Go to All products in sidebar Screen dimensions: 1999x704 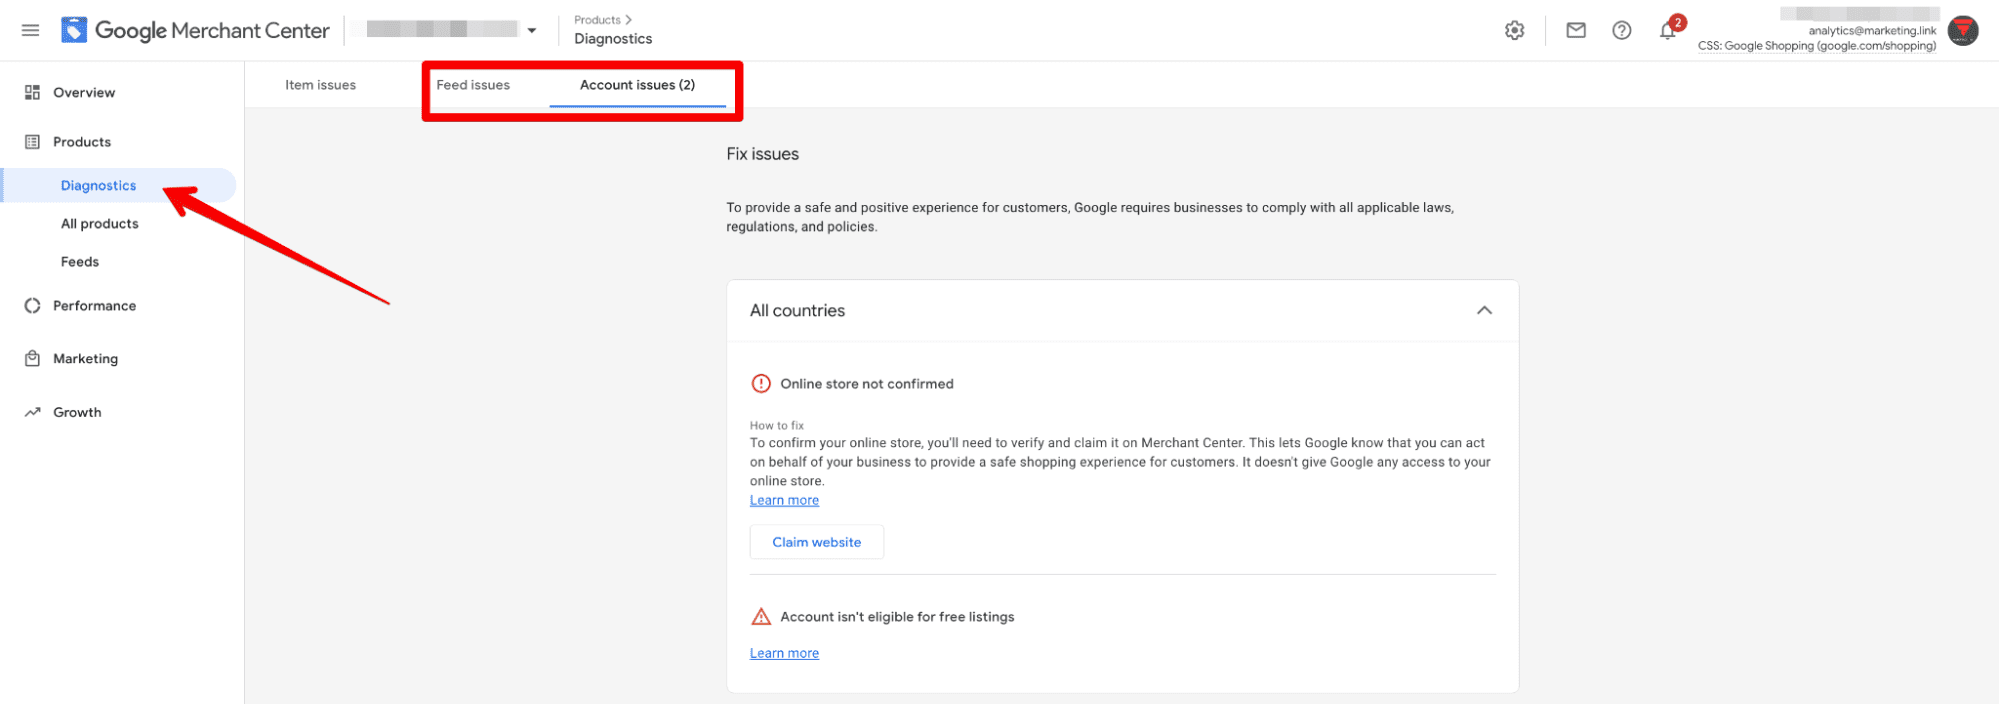[x=100, y=224]
